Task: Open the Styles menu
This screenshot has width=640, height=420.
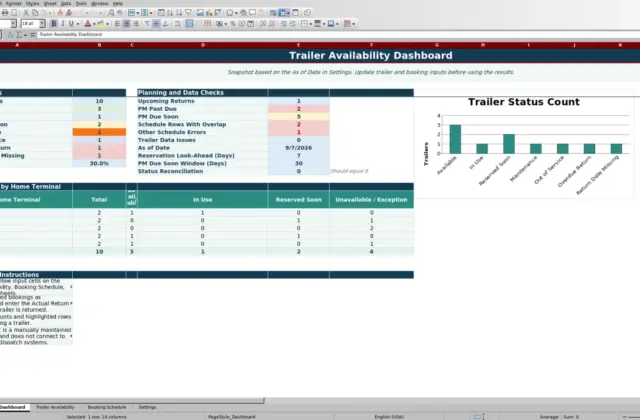Action: coord(32,3)
